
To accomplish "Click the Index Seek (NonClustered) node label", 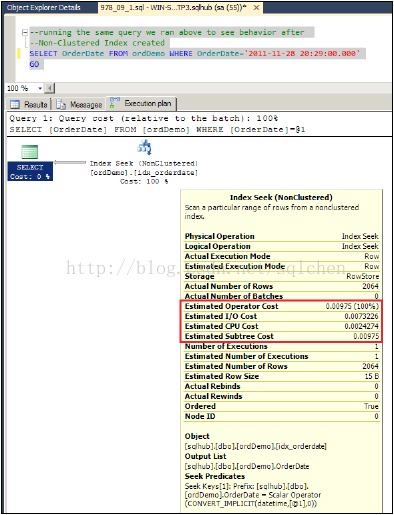I will tap(144, 164).
